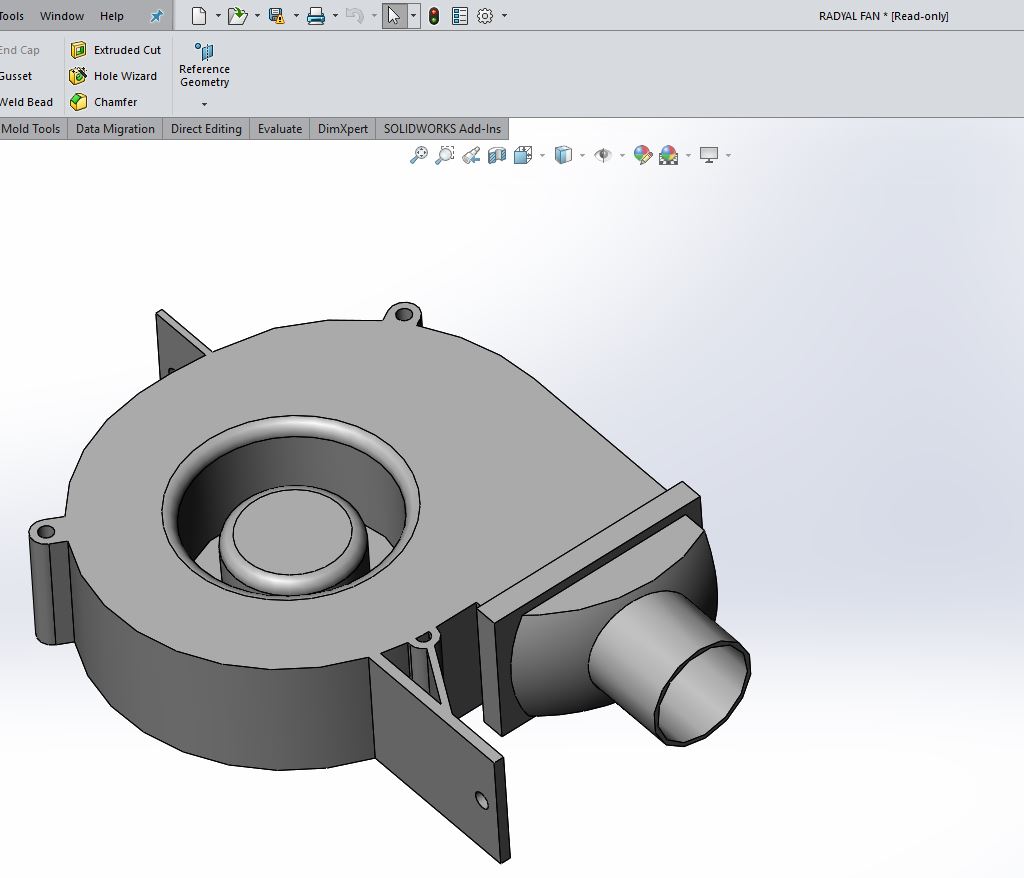Expand the View Orientation dropdown arrow
Screen dimensions: 1024x878
[x=543, y=155]
